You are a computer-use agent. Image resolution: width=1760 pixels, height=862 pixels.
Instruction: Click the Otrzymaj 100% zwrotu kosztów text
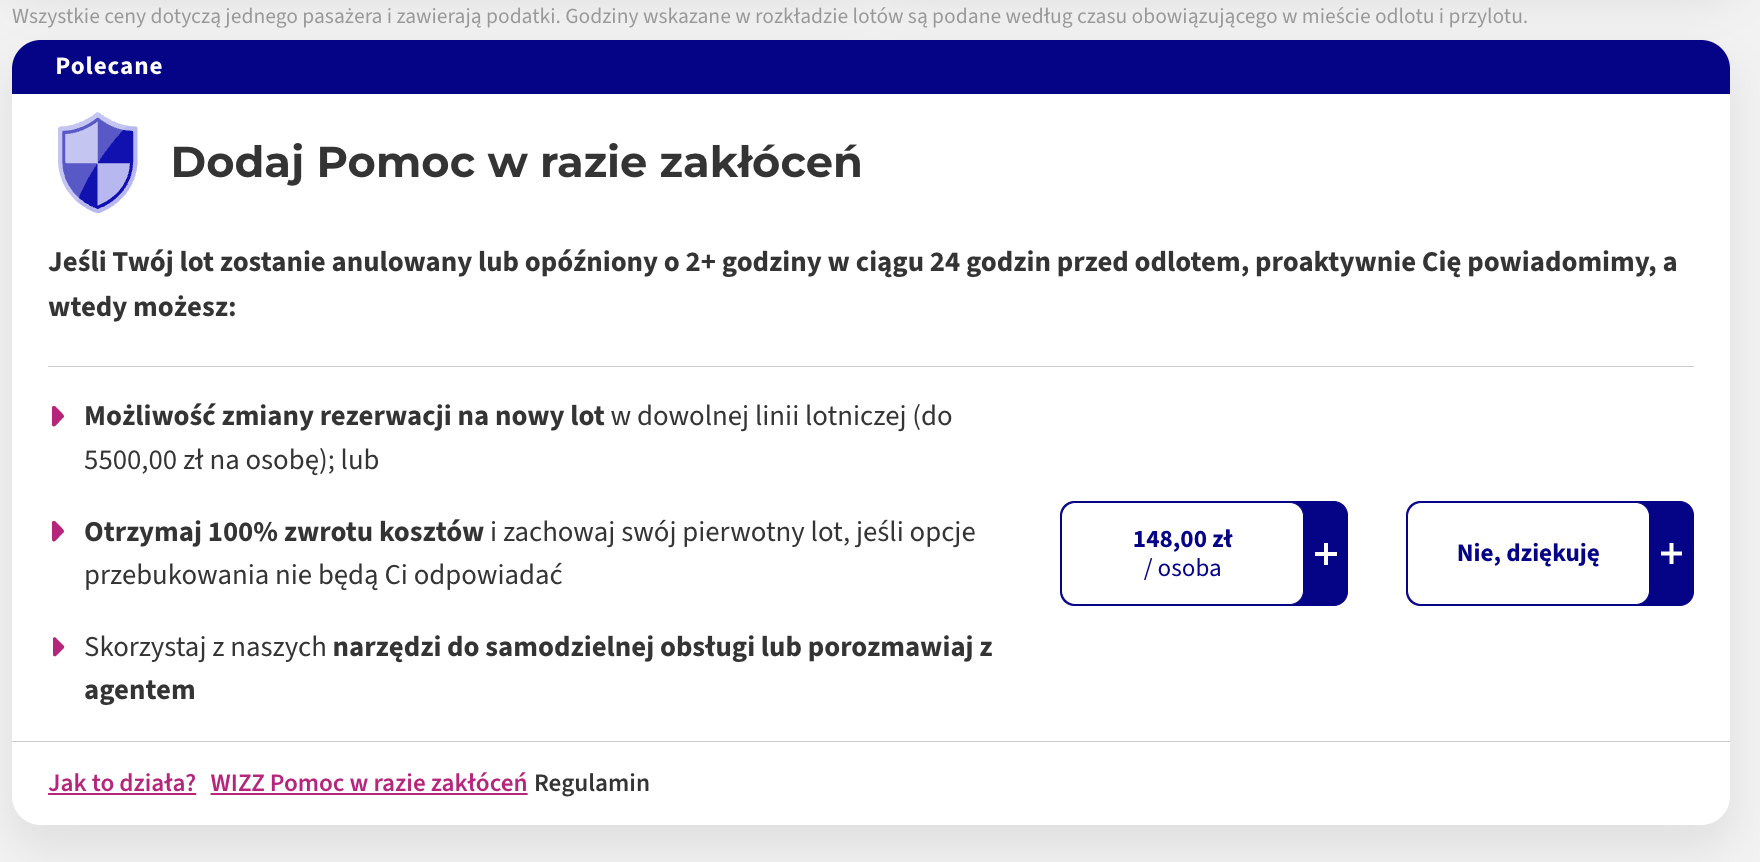284,532
